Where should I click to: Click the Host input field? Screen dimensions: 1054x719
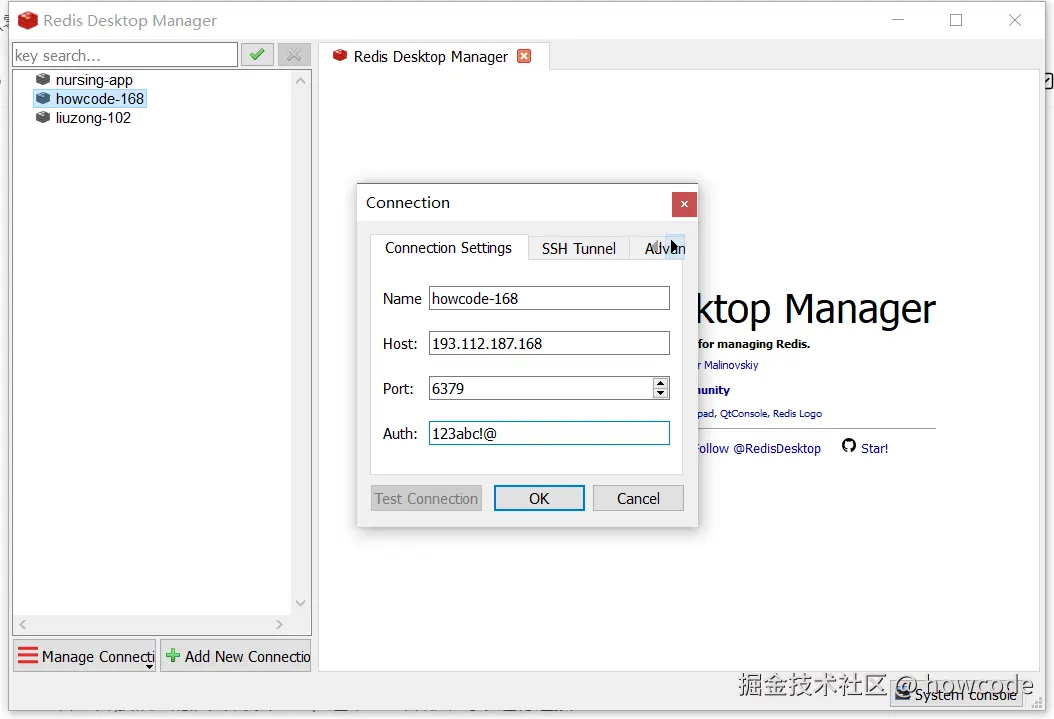click(549, 343)
